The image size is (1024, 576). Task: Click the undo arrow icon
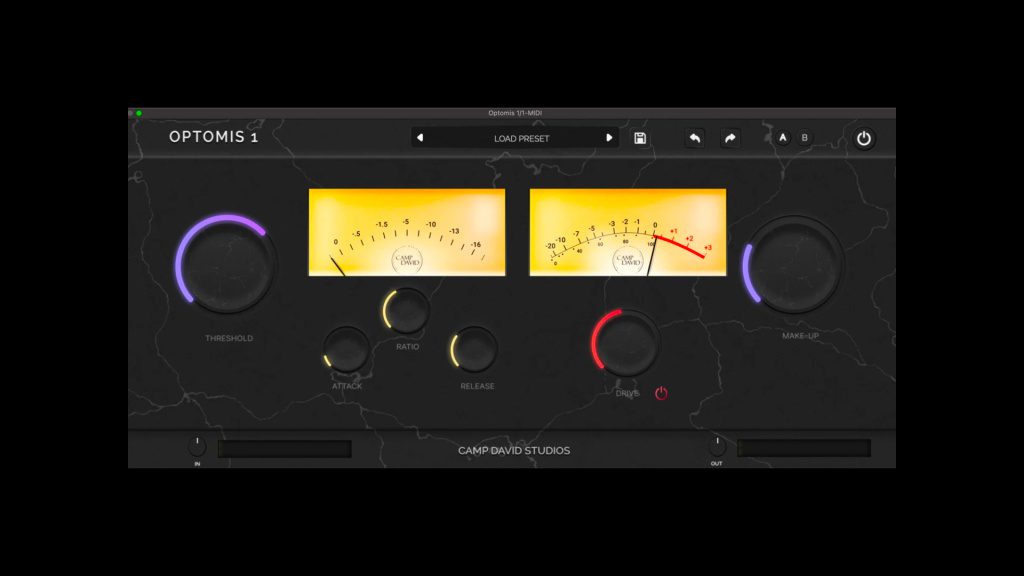(x=695, y=138)
